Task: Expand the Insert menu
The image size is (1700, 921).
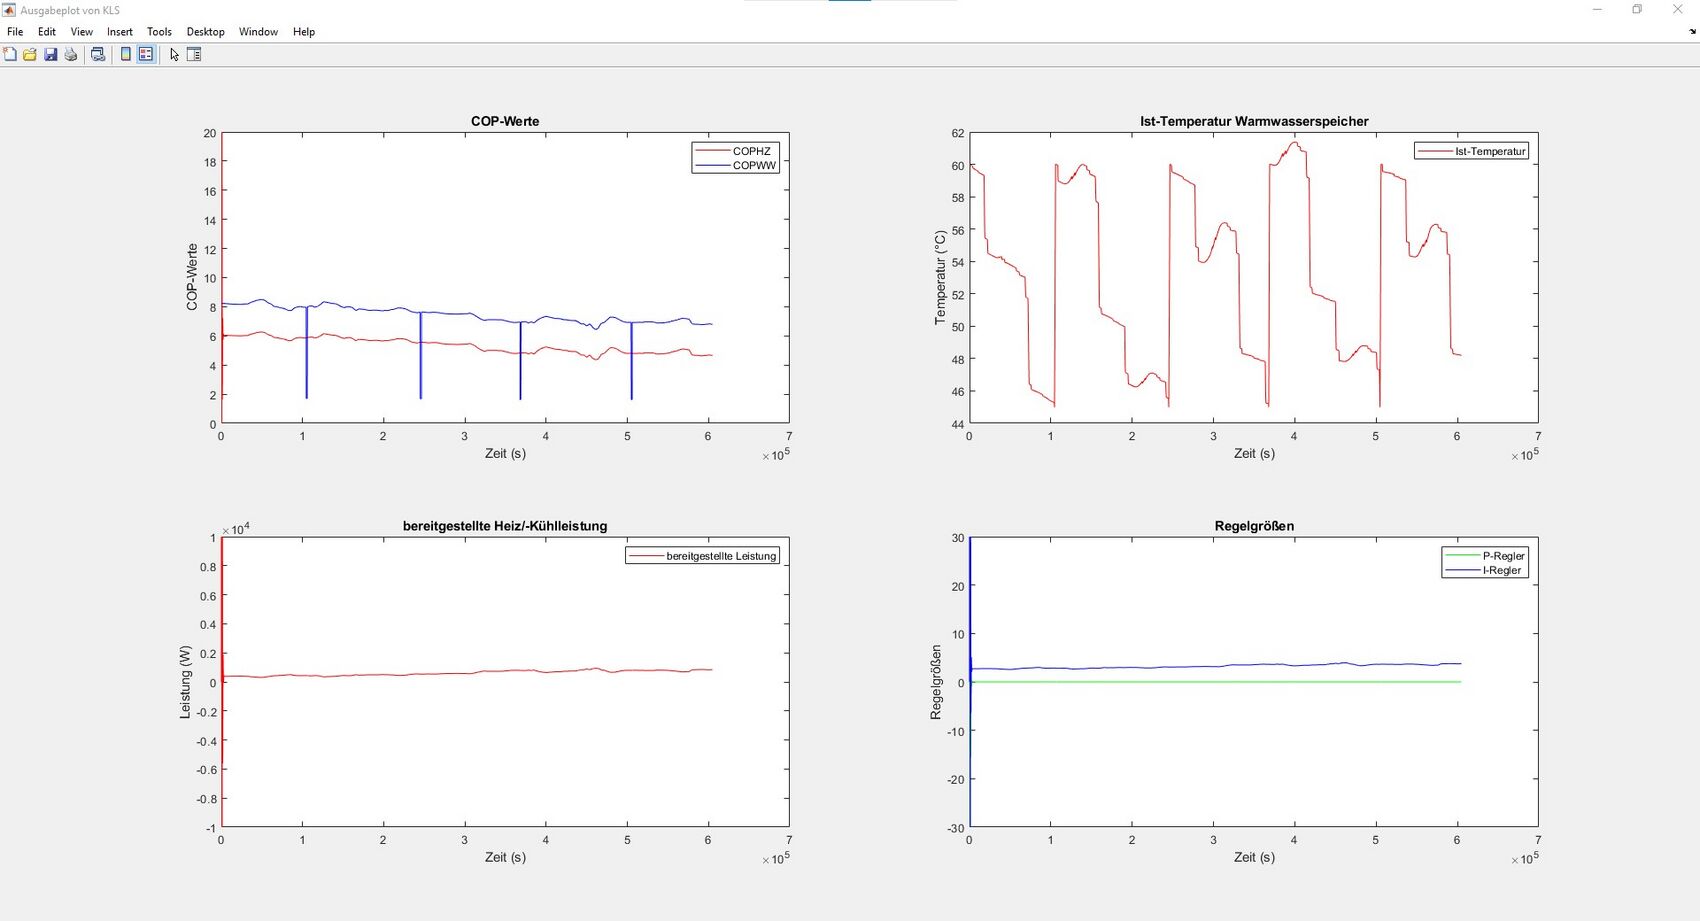Action: [x=120, y=32]
